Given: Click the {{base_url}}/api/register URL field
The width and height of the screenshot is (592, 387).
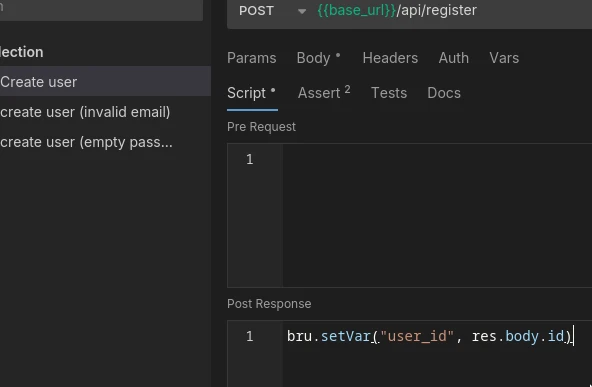Looking at the screenshot, I should pos(397,11).
